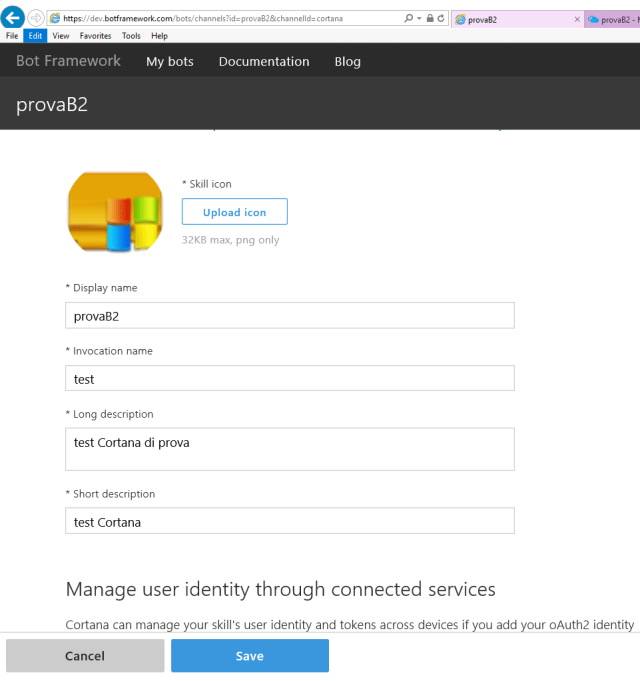This screenshot has height=681, width=640.
Task: Close the first provaB2 browser tab
Action: [577, 19]
